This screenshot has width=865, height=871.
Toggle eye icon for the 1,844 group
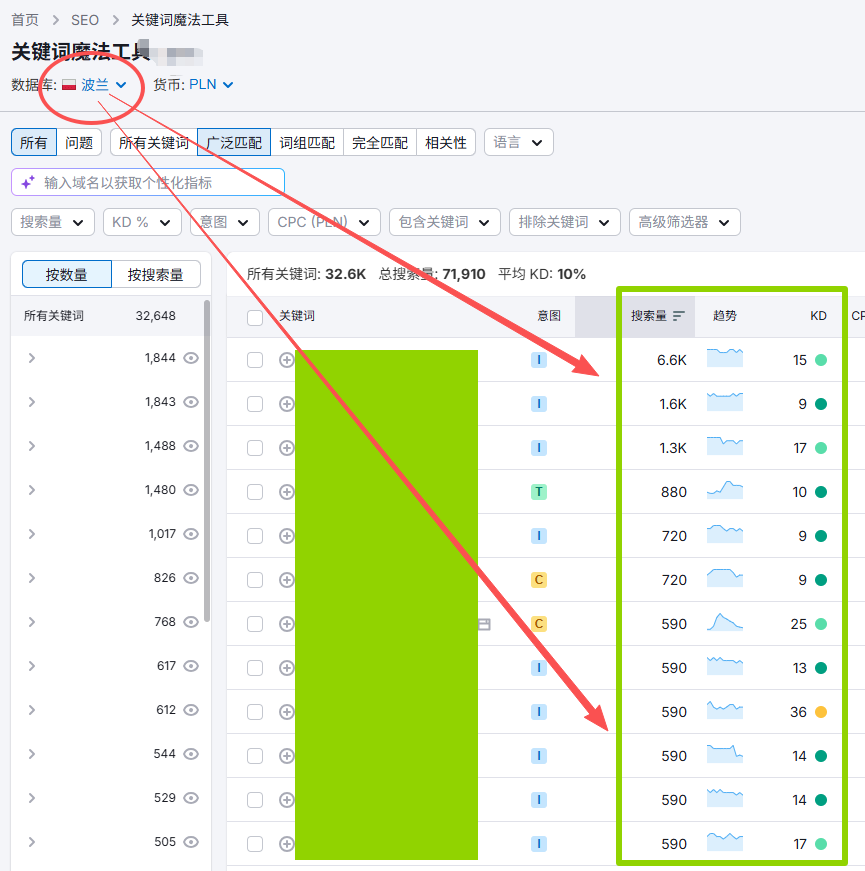pyautogui.click(x=191, y=358)
